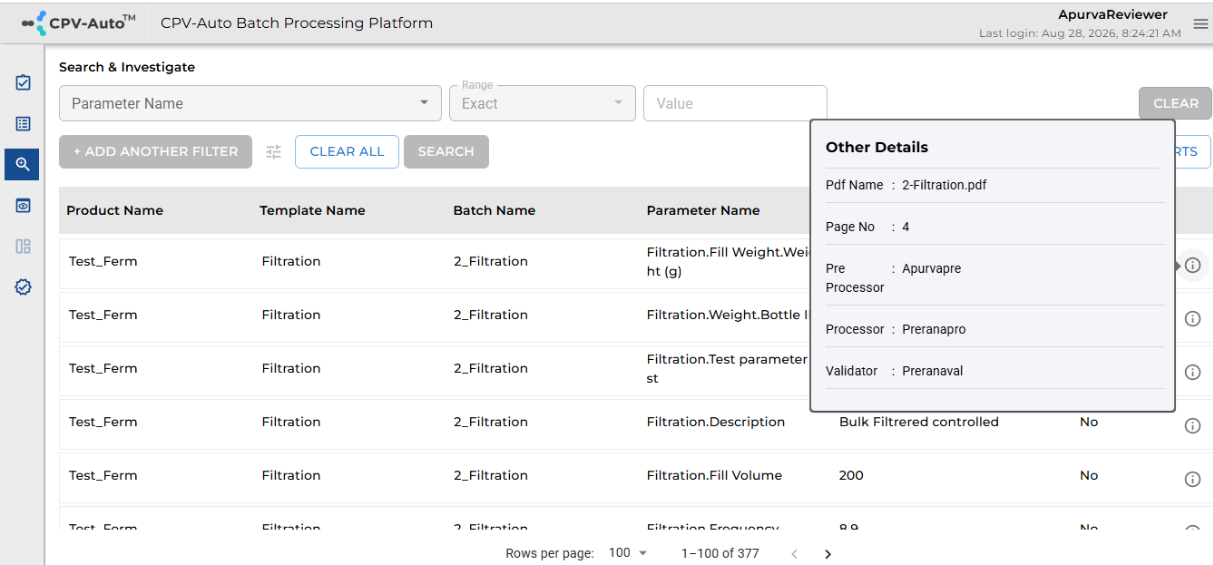Click the Value input field
The height and width of the screenshot is (565, 1213).
(x=735, y=103)
